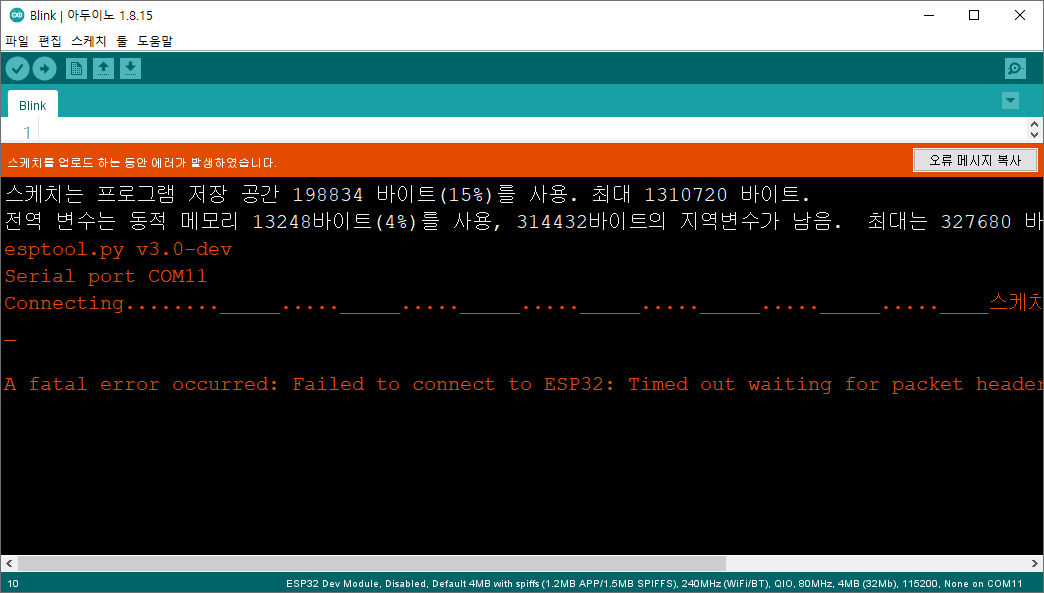Open the 도움말 menu
1044x593 pixels.
[155, 41]
